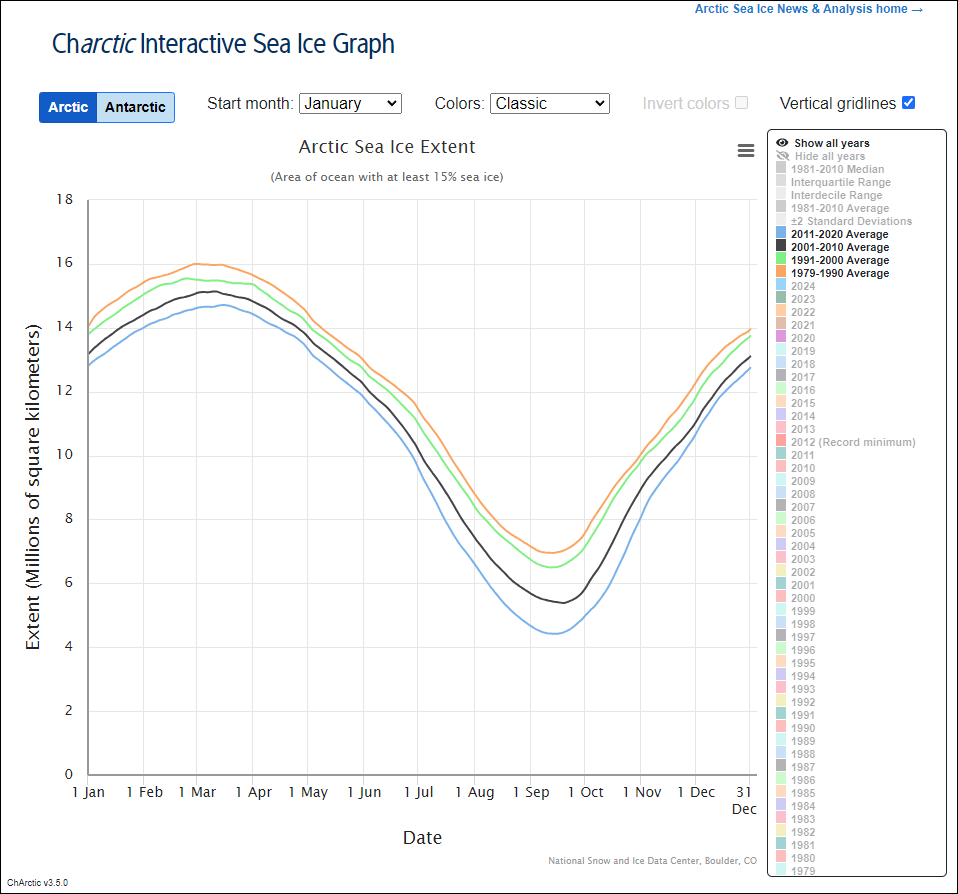Click the eye icon for Show all years

pos(782,143)
